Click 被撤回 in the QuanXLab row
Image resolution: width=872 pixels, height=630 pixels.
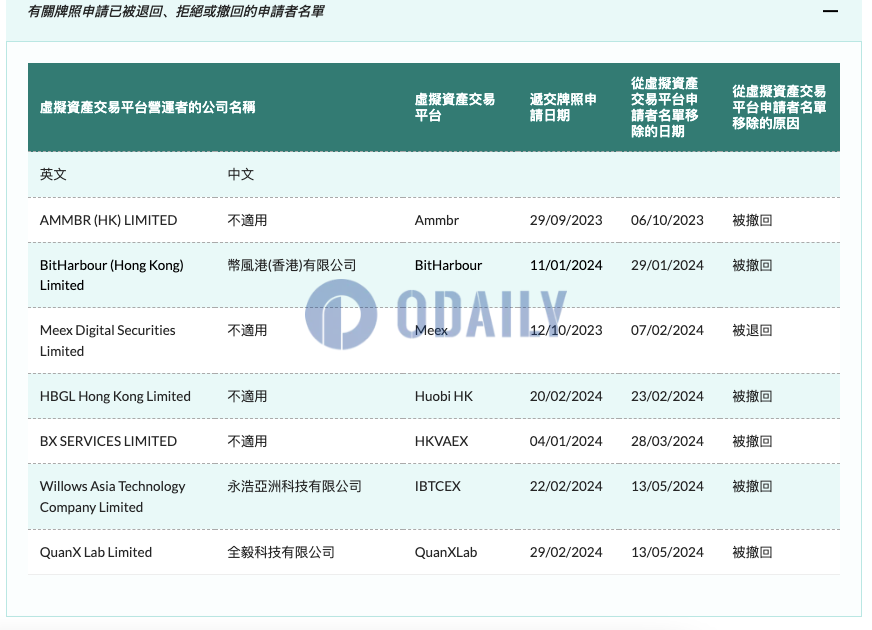(x=752, y=553)
